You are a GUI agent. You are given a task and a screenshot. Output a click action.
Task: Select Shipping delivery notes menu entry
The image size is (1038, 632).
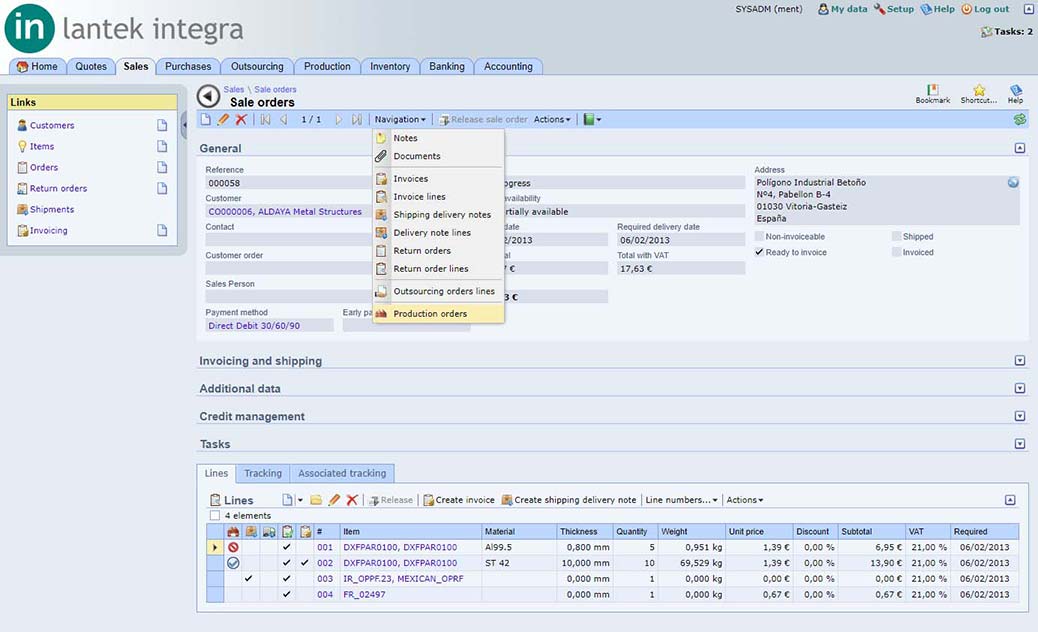click(438, 214)
